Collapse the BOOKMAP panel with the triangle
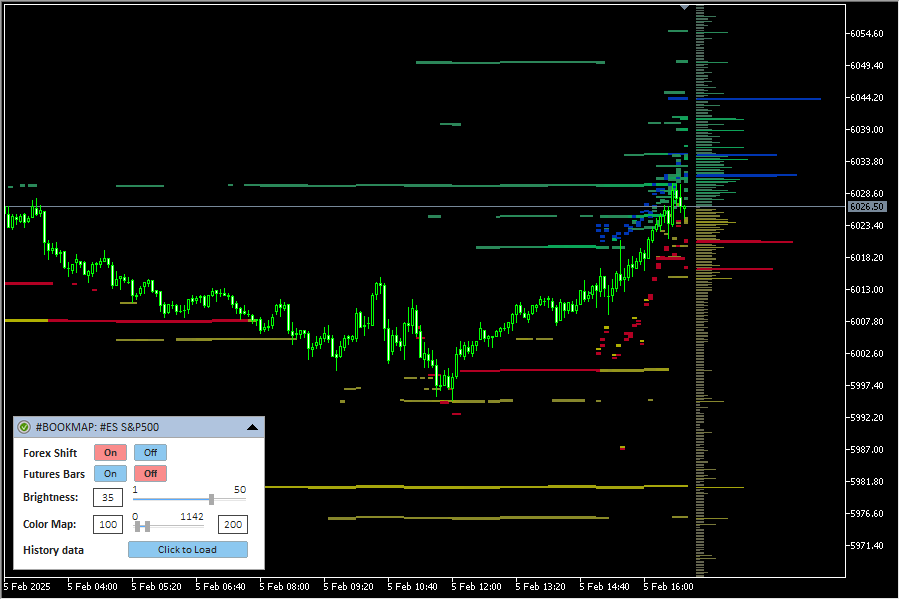Viewport: 900px width, 600px height. pos(252,427)
